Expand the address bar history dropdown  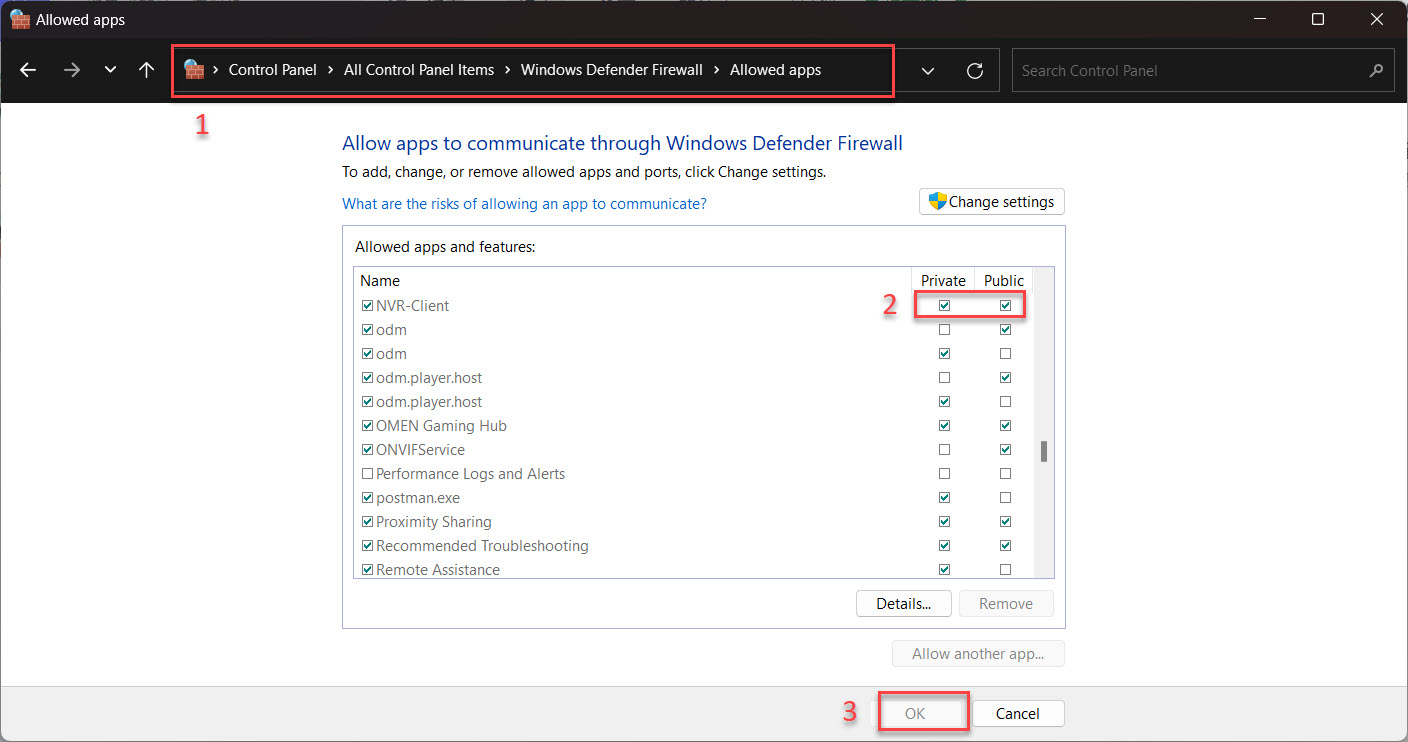pos(928,71)
